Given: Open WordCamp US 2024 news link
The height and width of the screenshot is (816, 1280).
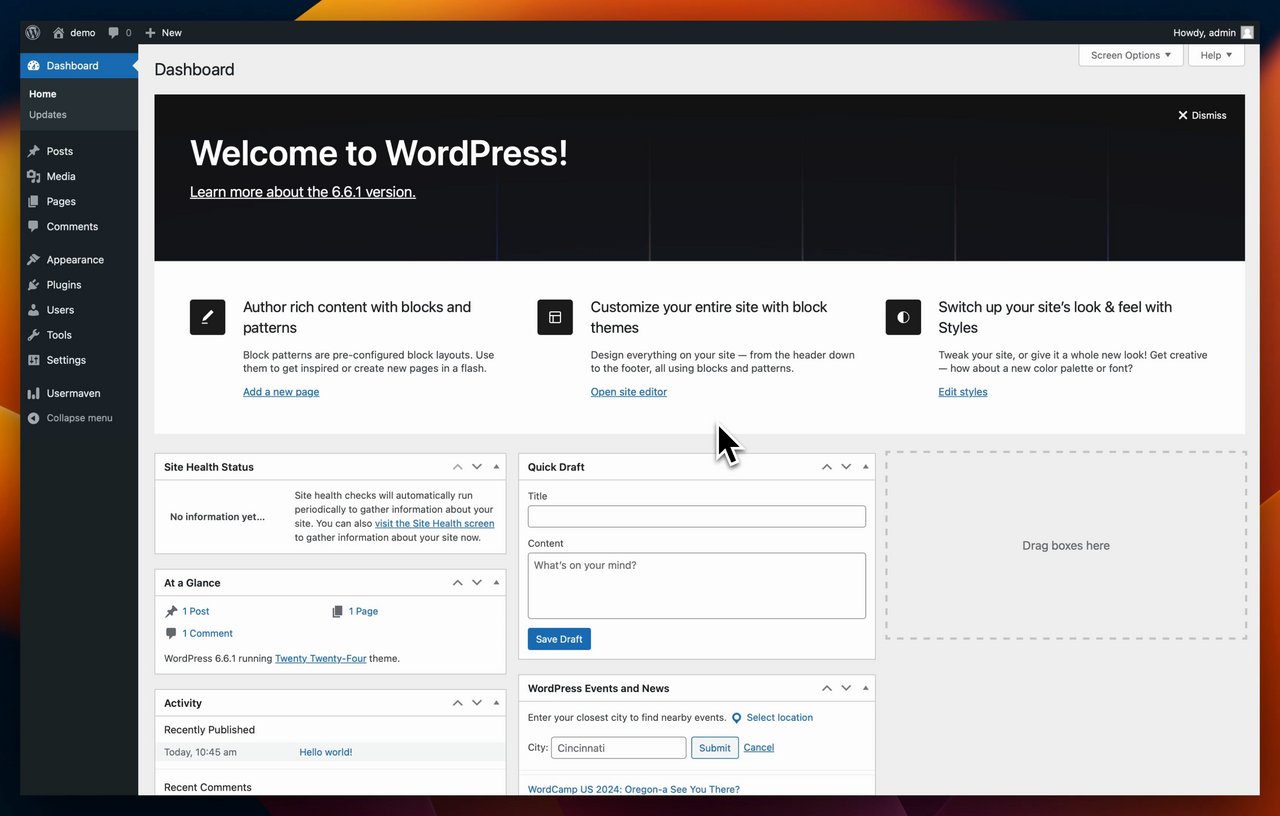Looking at the screenshot, I should click(634, 789).
